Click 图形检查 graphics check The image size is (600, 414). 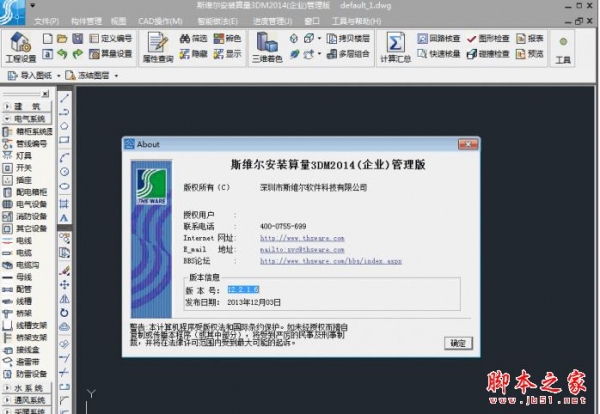pyautogui.click(x=488, y=38)
